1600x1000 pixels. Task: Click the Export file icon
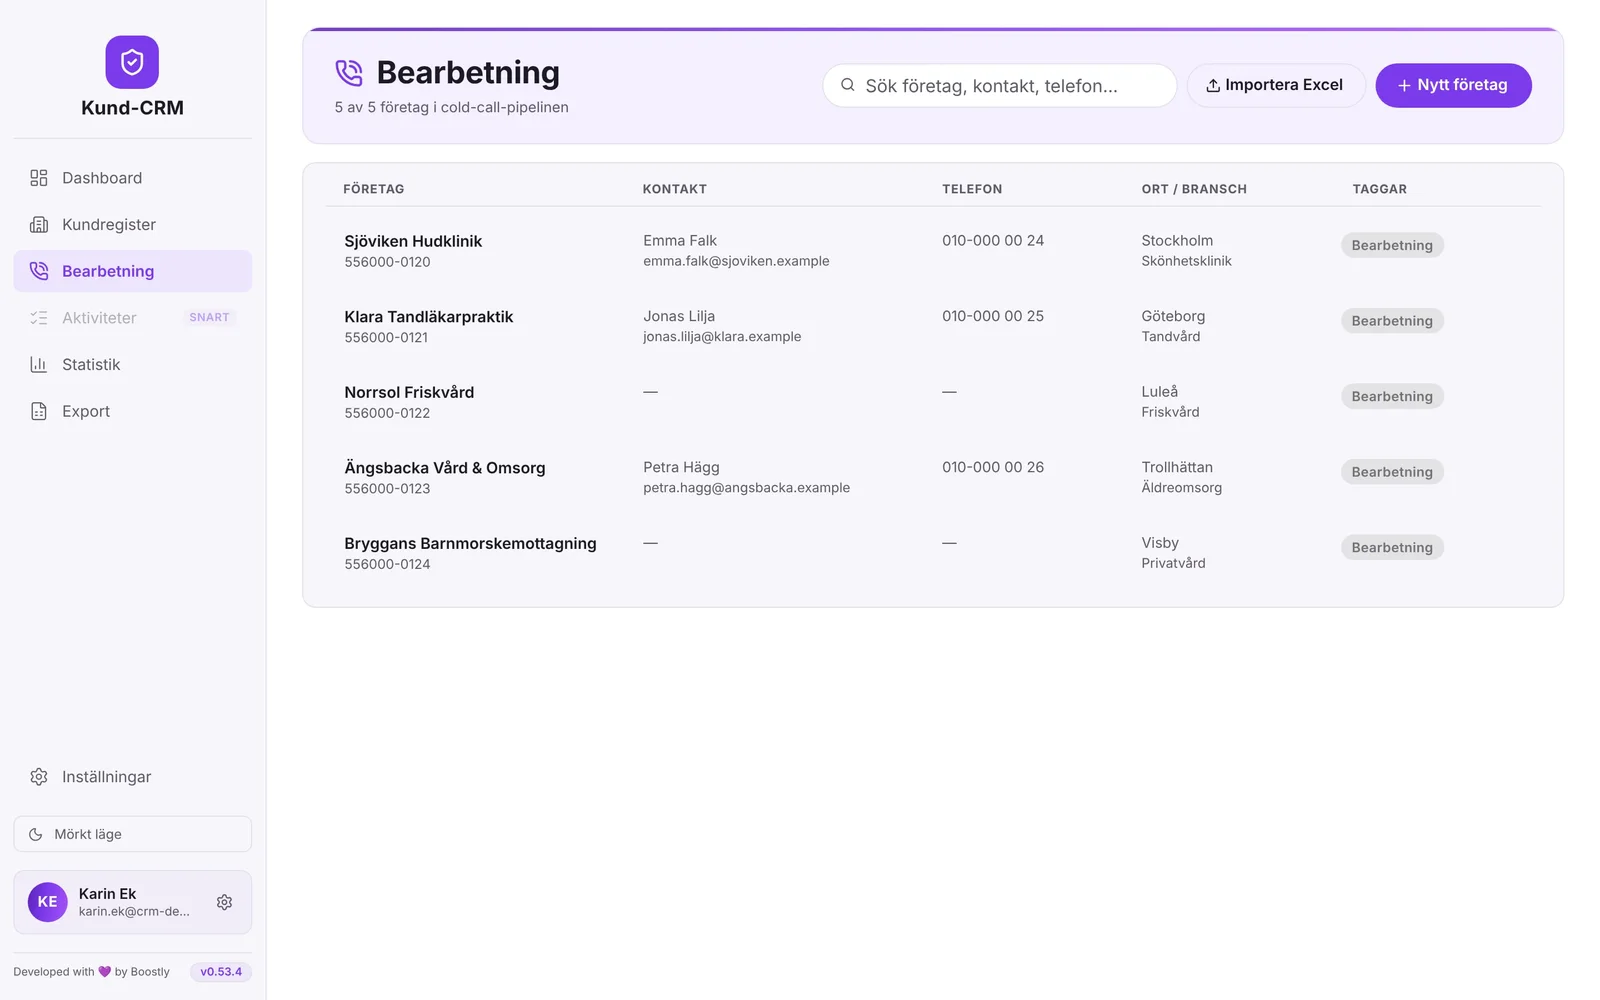pos(39,411)
